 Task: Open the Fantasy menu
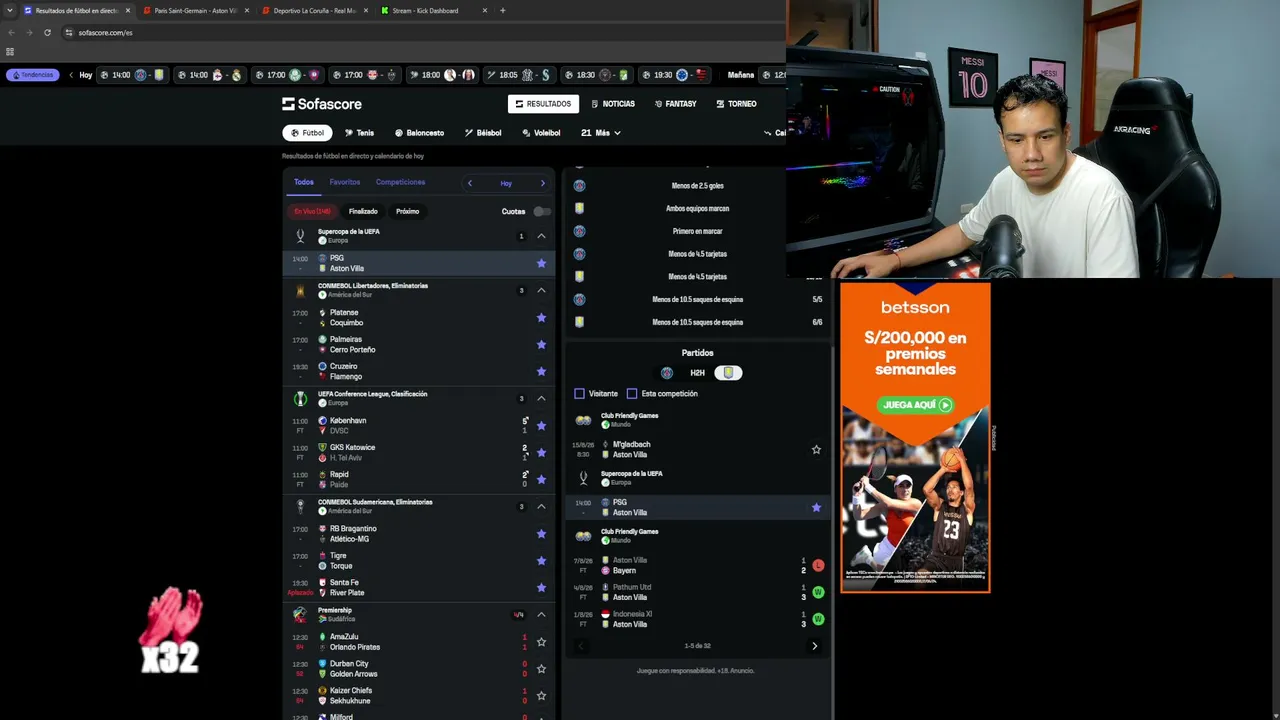point(675,104)
